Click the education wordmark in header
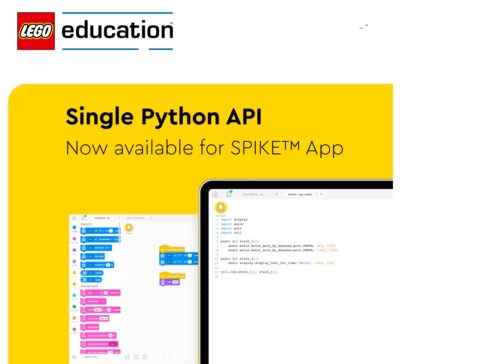This screenshot has height=364, width=500. click(117, 30)
